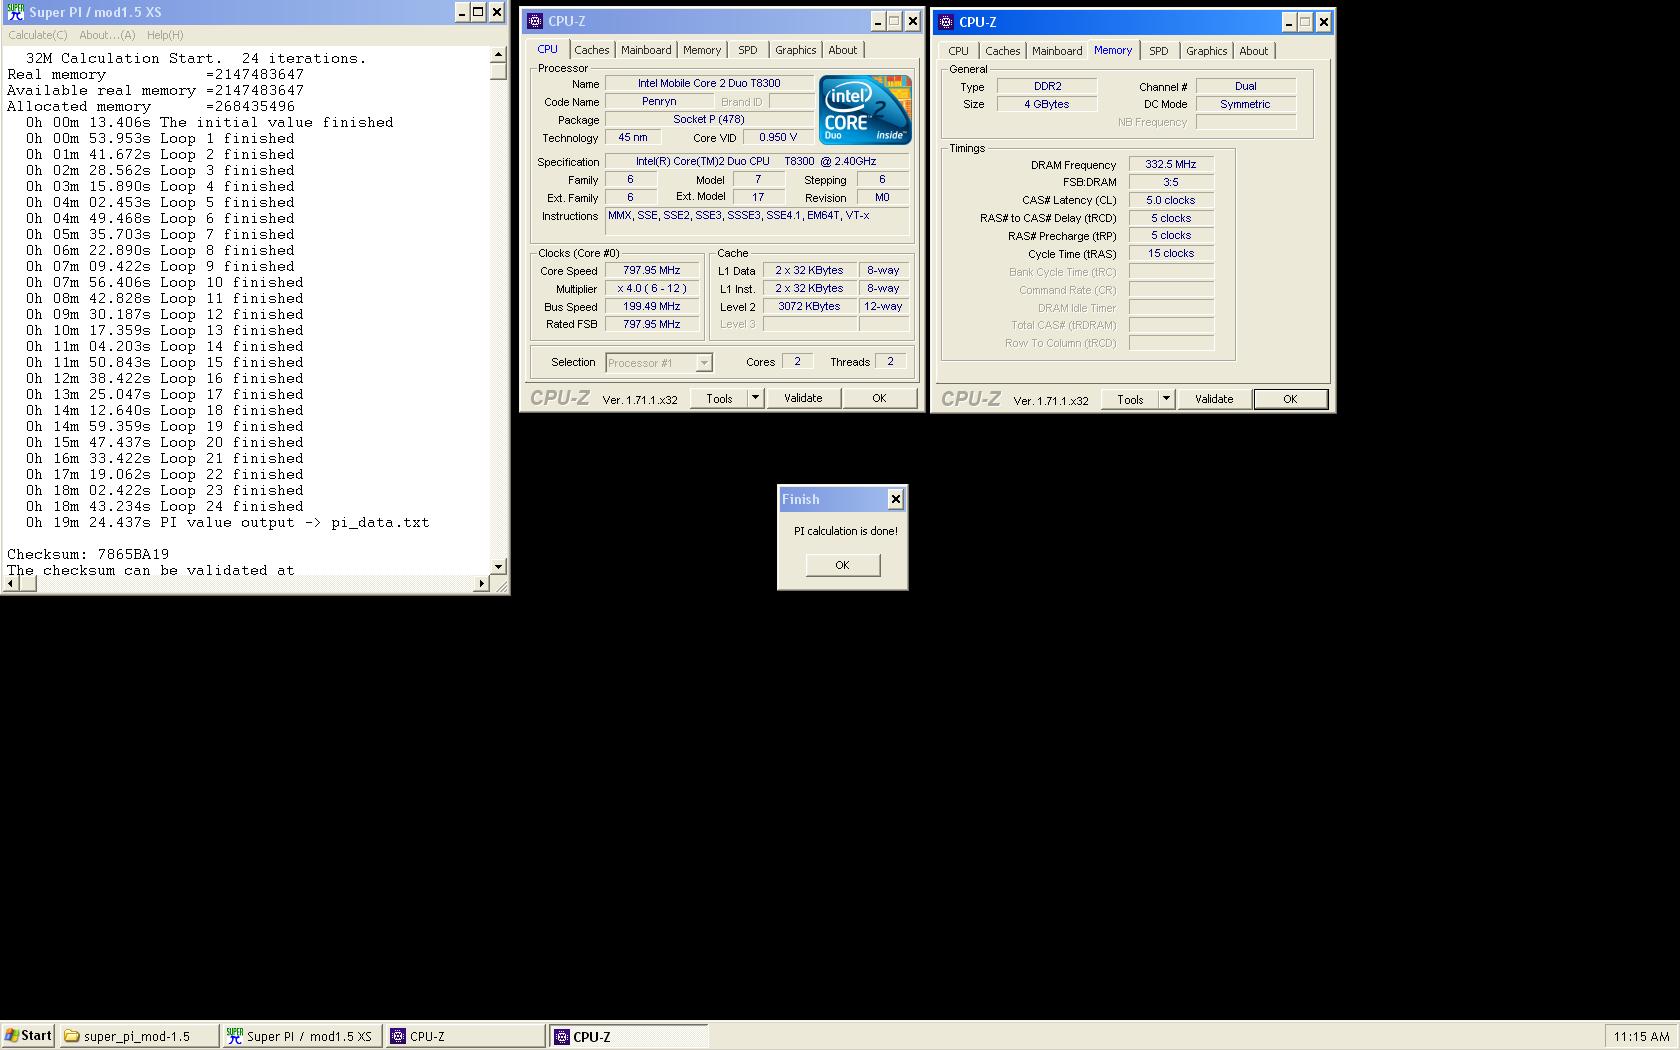The image size is (1680, 1050).
Task: Click the FSB:DRAM ratio value 3:5
Action: pyautogui.click(x=1171, y=183)
